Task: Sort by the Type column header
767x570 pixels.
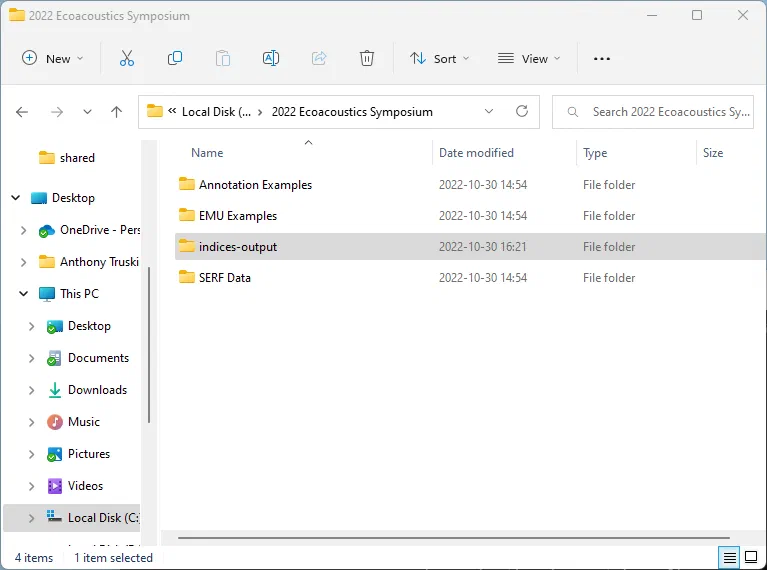Action: [595, 153]
